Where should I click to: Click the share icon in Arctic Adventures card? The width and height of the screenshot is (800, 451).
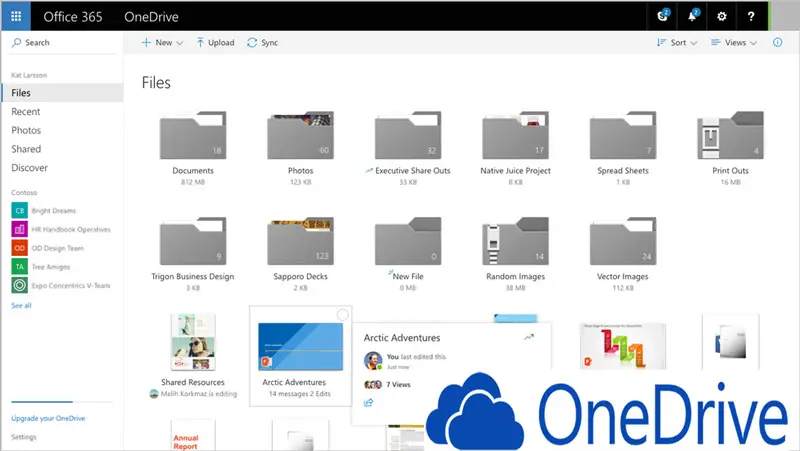tap(368, 403)
